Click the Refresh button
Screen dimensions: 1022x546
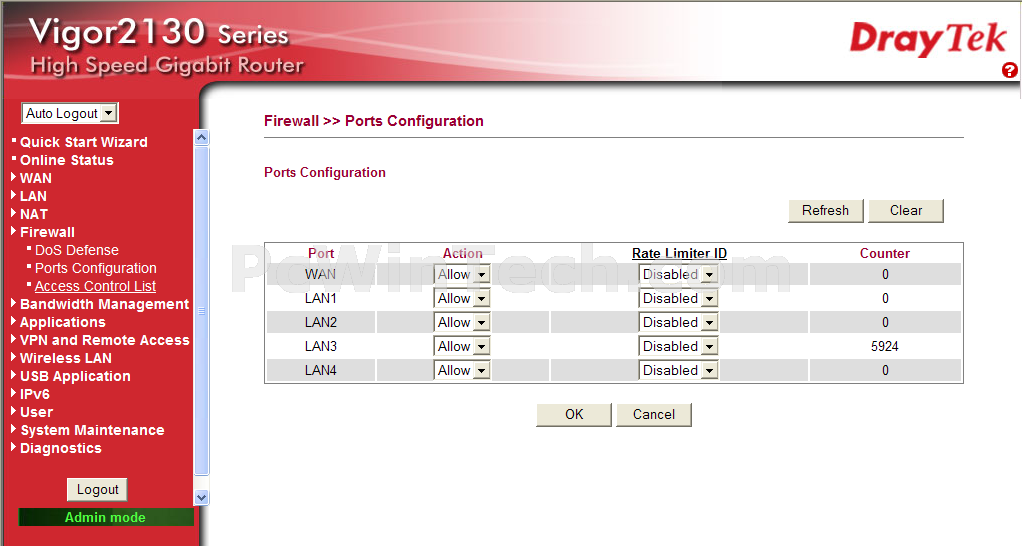tap(825, 211)
